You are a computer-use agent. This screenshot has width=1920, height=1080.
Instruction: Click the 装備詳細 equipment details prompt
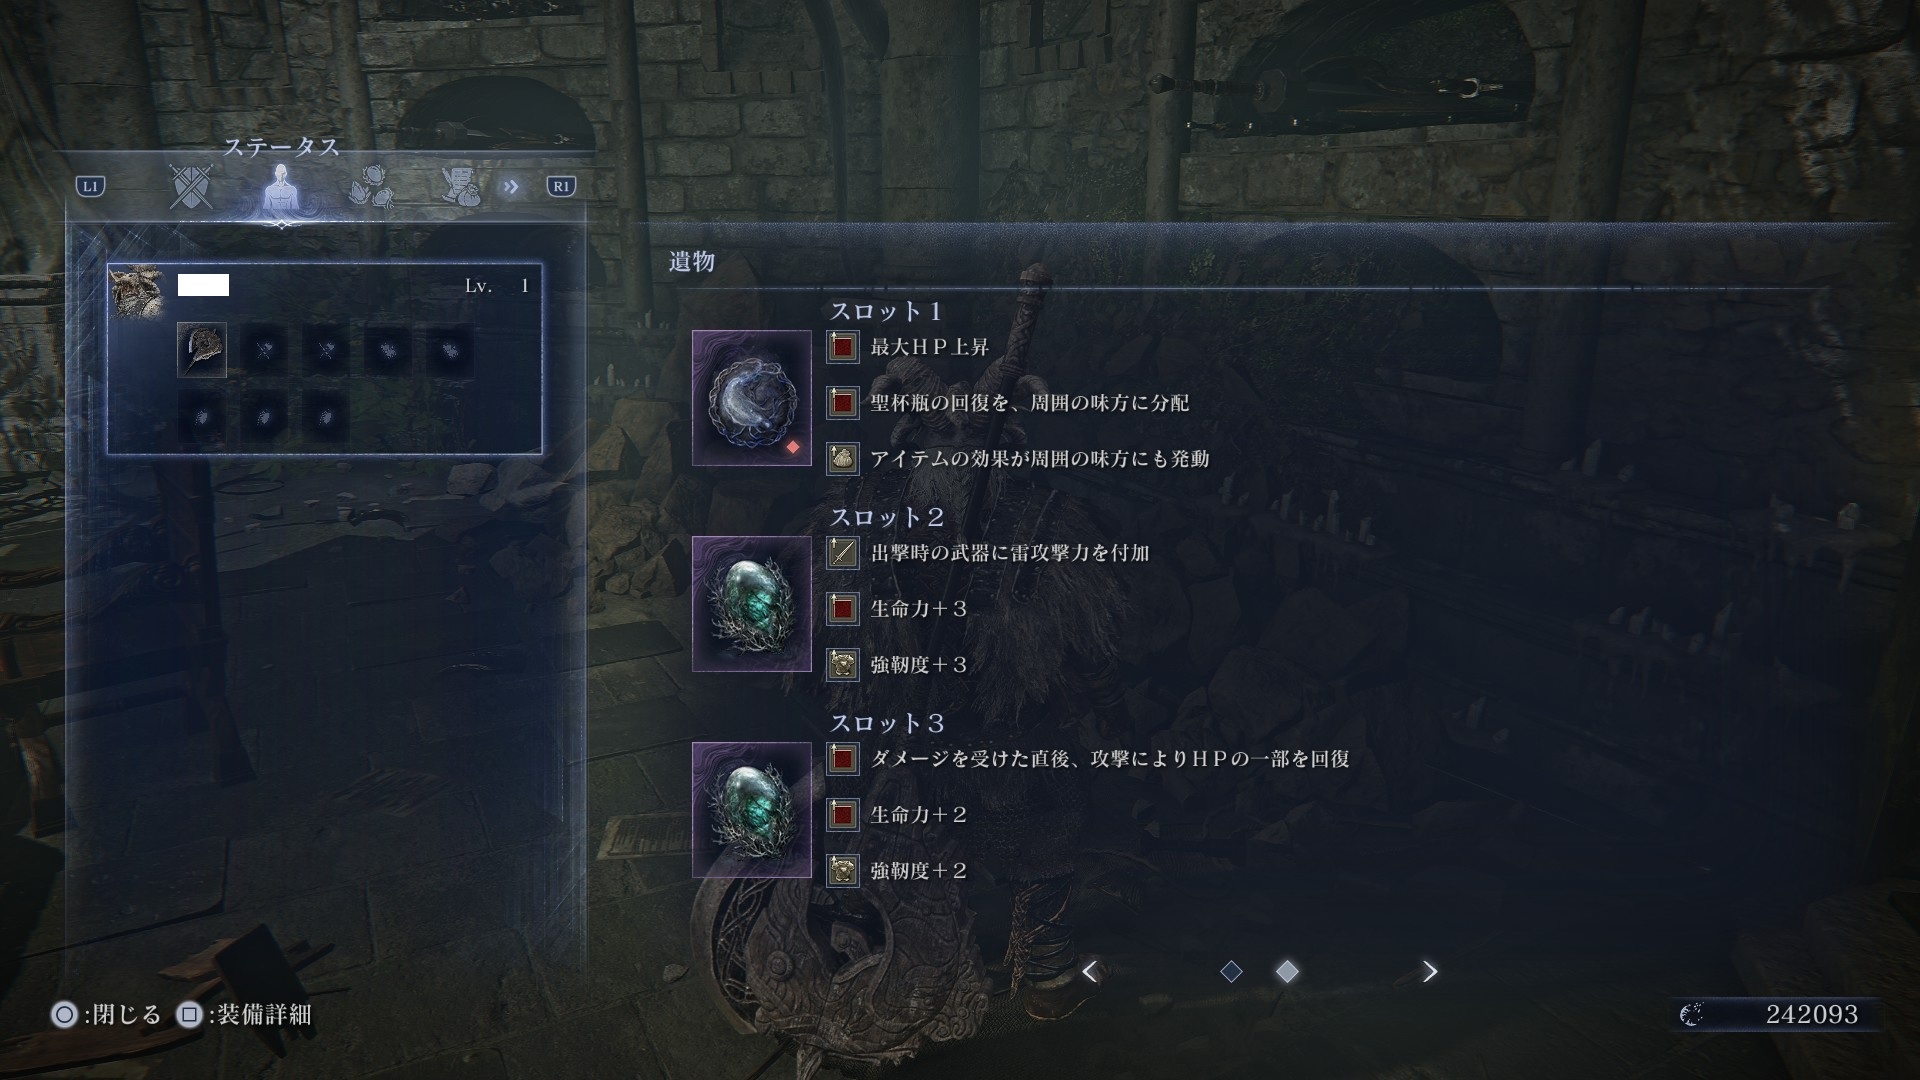click(x=245, y=1015)
